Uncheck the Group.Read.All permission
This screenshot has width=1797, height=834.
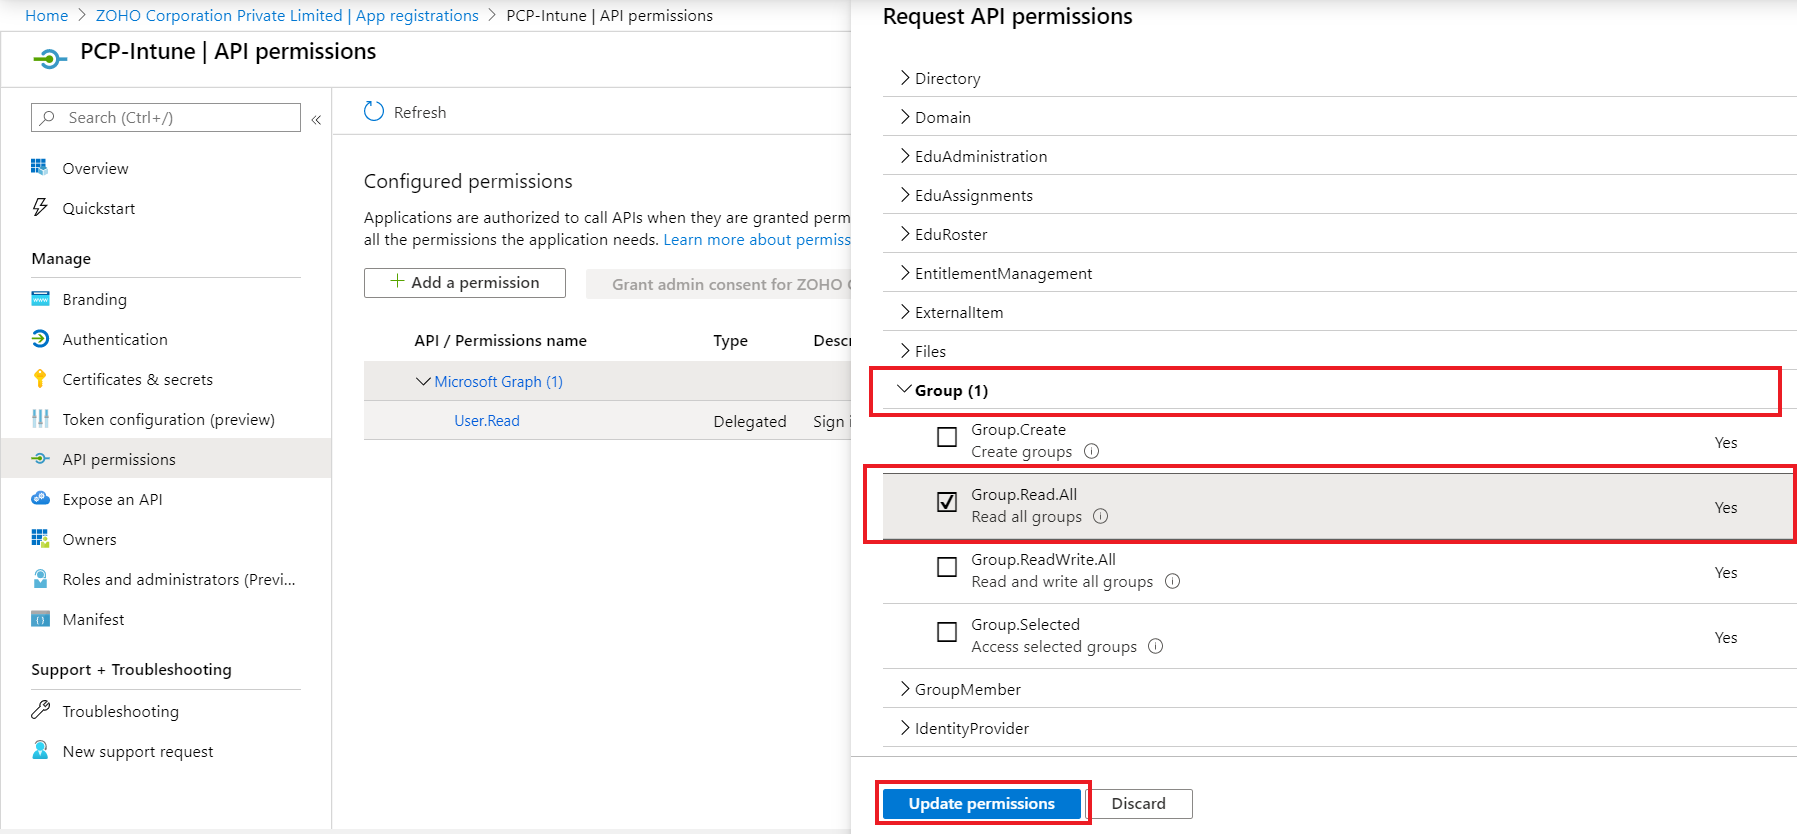coord(947,502)
